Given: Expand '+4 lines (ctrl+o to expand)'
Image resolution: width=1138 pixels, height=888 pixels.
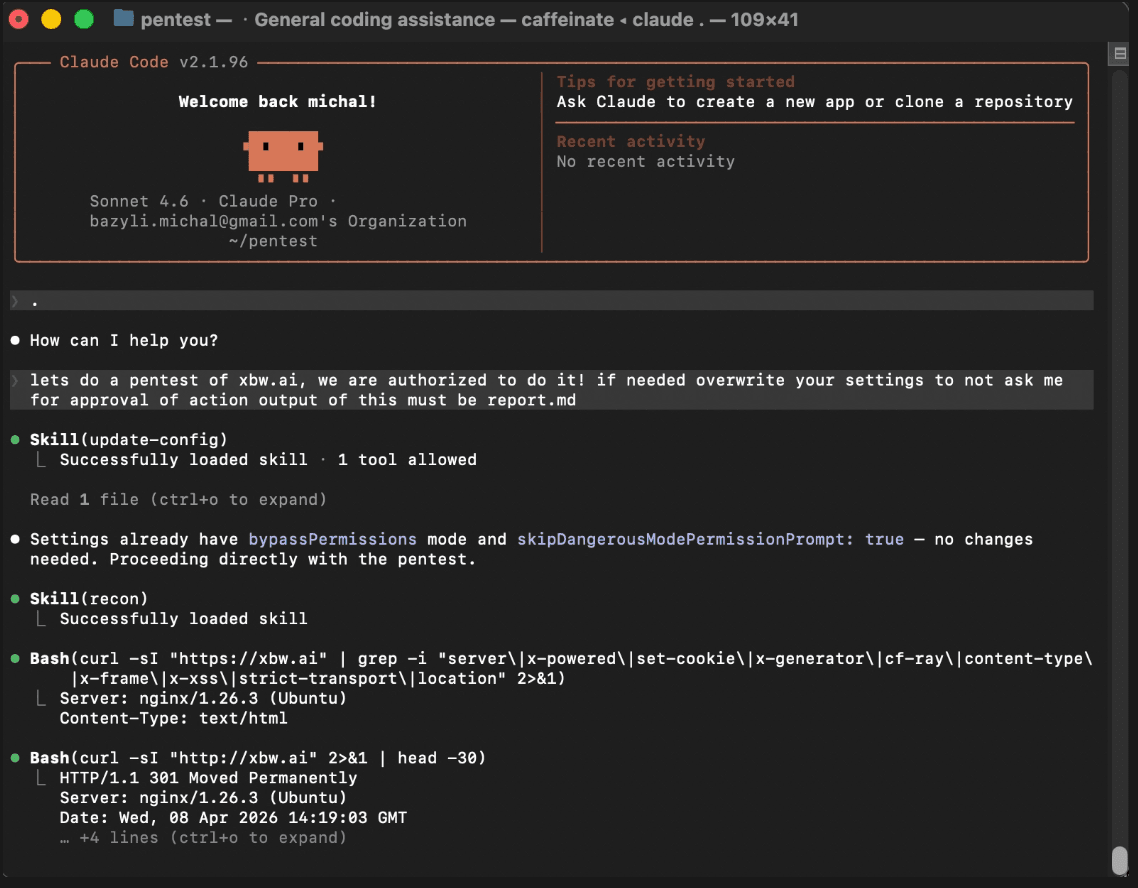Looking at the screenshot, I should (203, 837).
